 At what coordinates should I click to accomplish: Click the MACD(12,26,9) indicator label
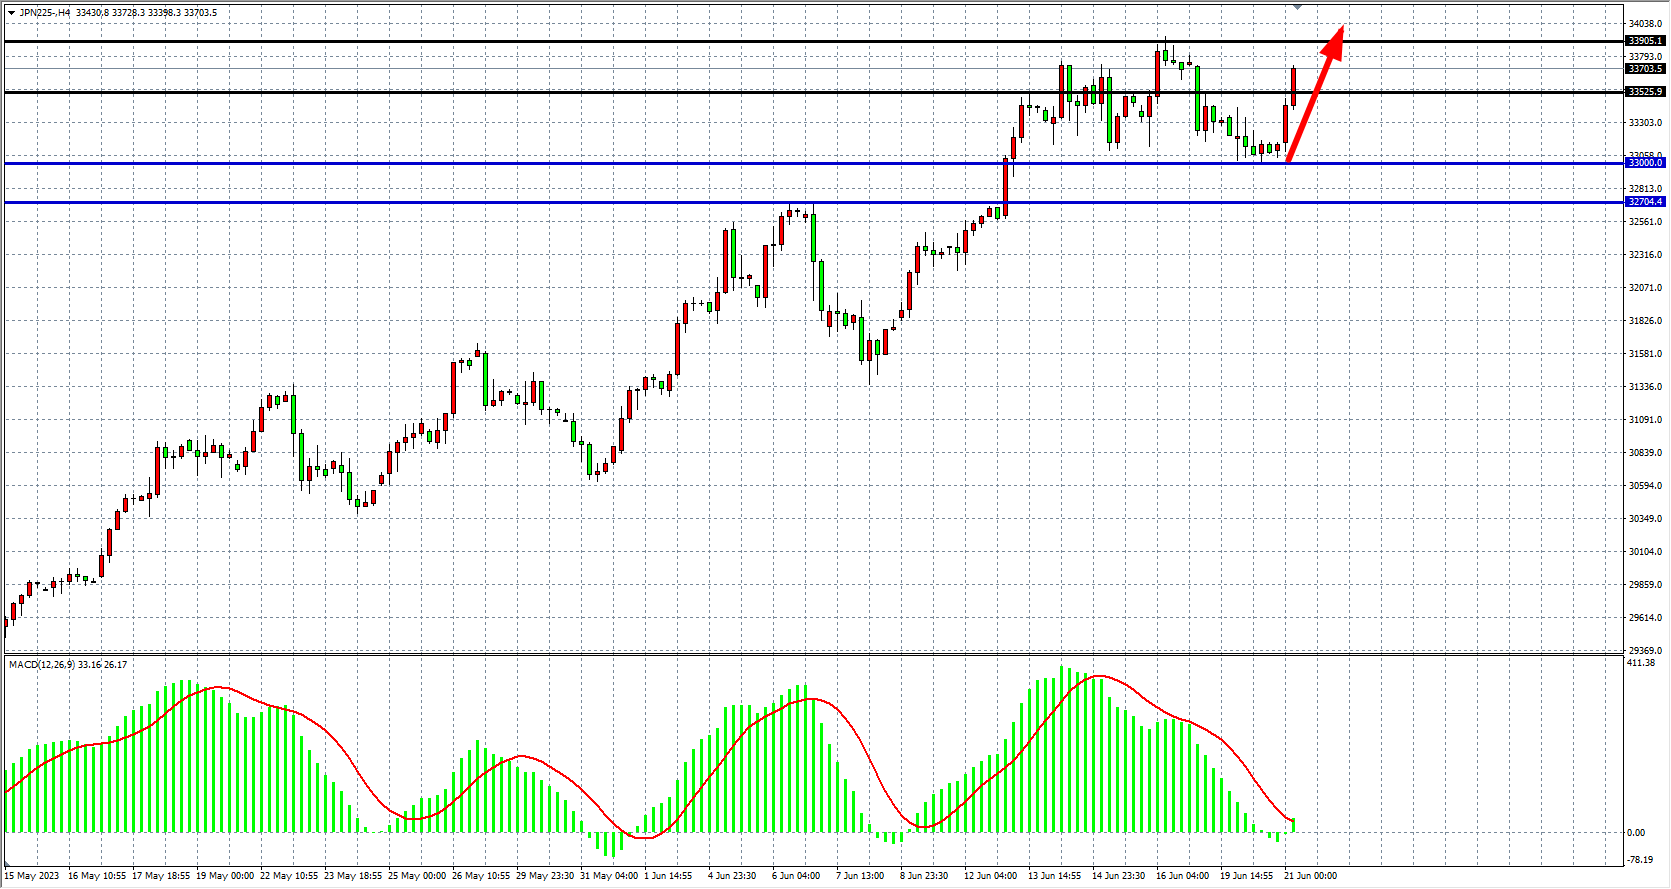point(41,665)
